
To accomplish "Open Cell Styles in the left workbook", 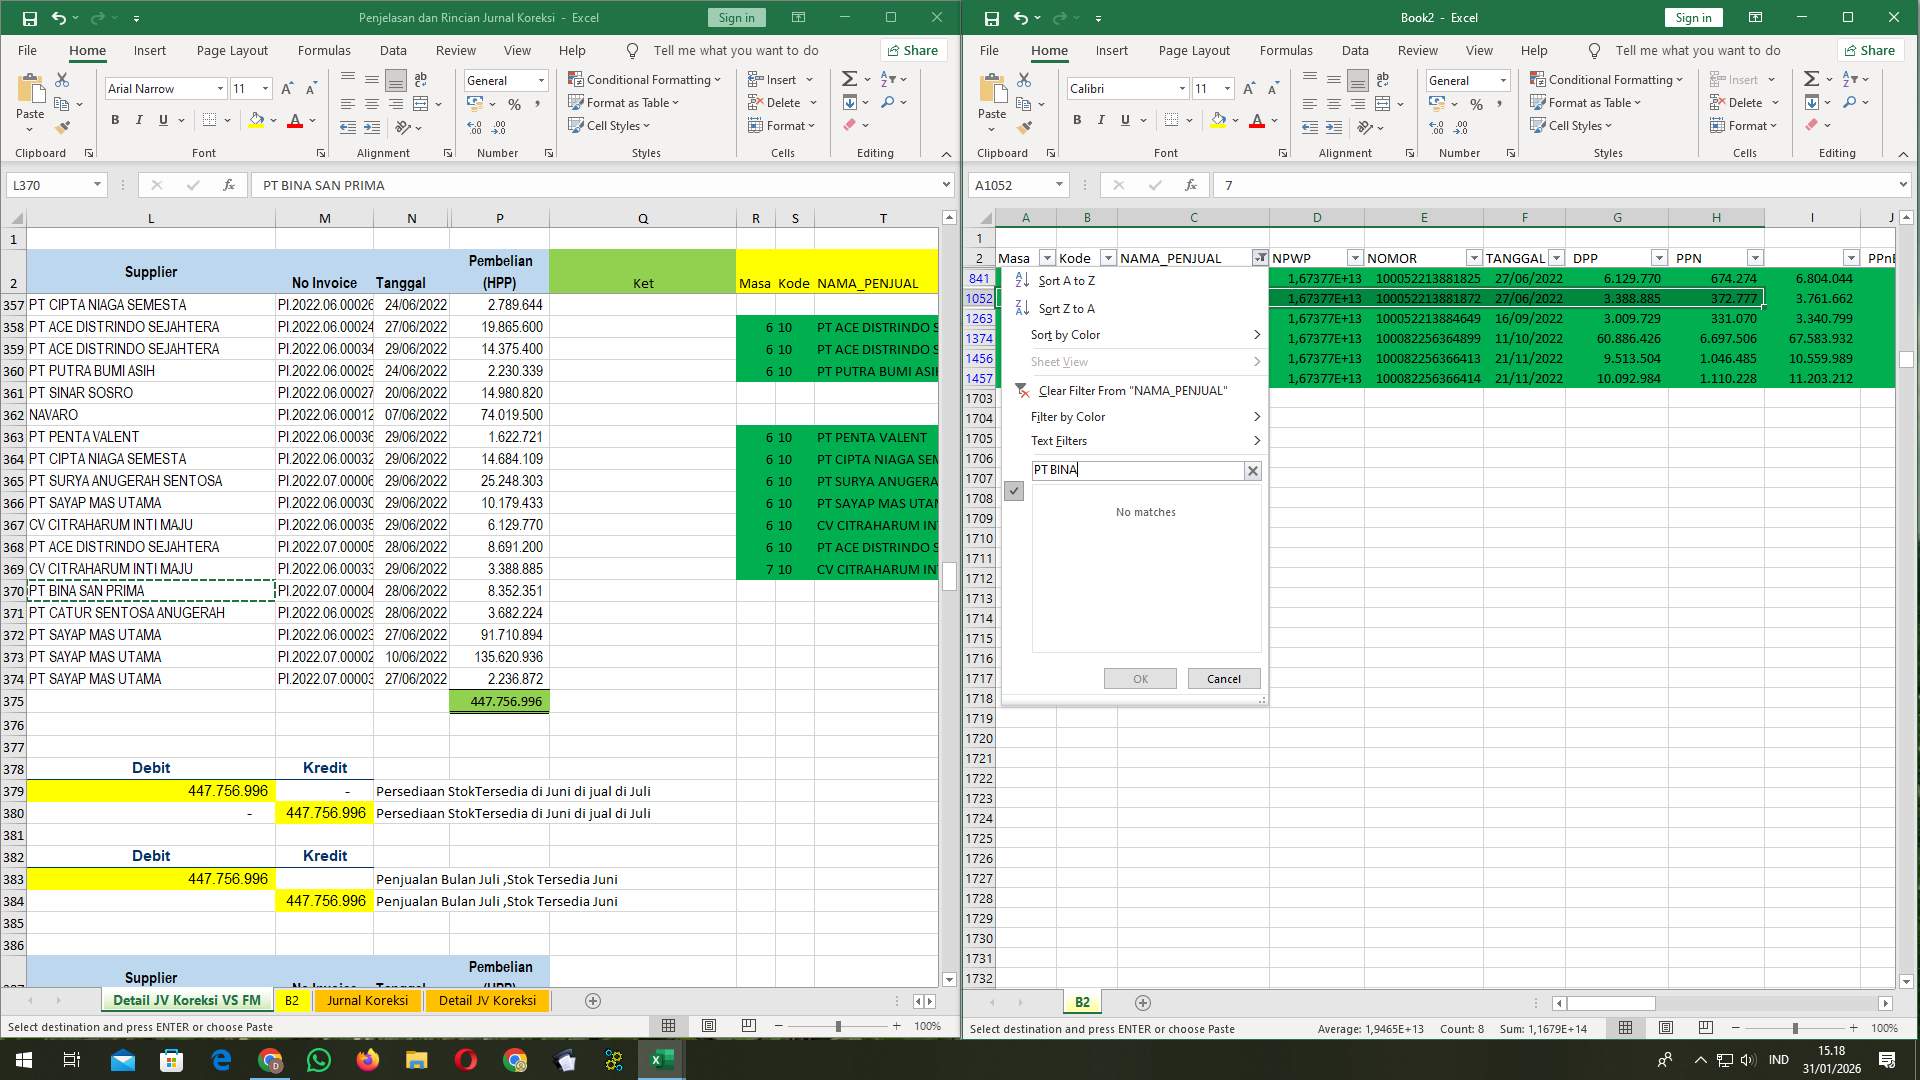I will (610, 125).
